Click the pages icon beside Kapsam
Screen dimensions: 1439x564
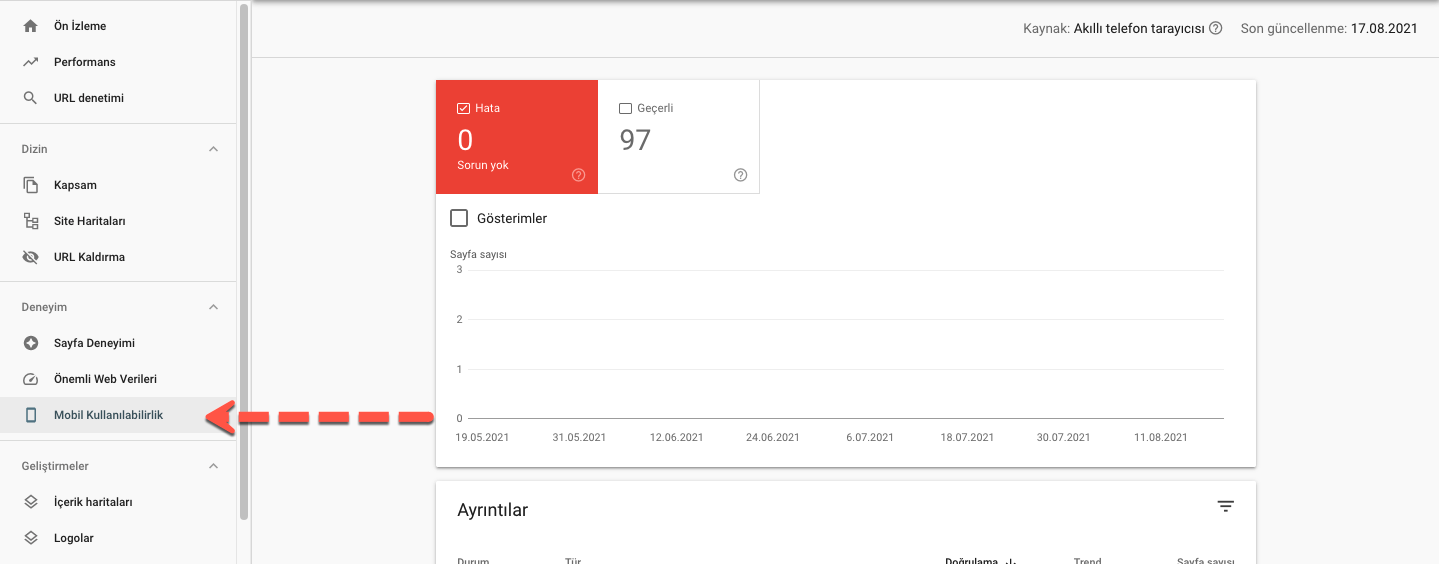30,185
